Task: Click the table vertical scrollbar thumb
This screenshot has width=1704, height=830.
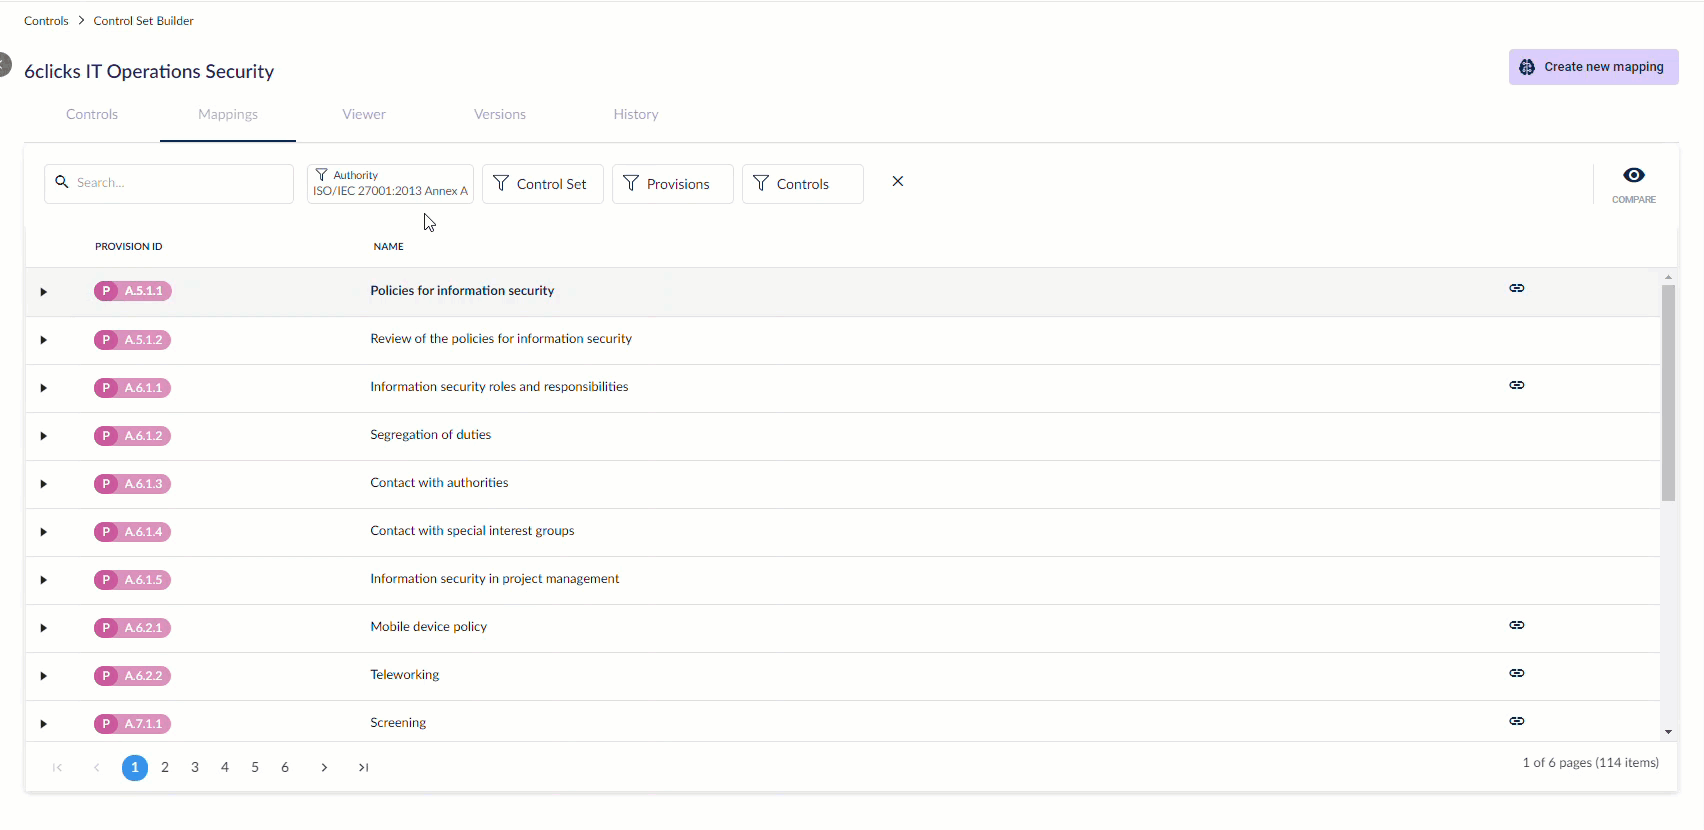Action: (x=1668, y=392)
